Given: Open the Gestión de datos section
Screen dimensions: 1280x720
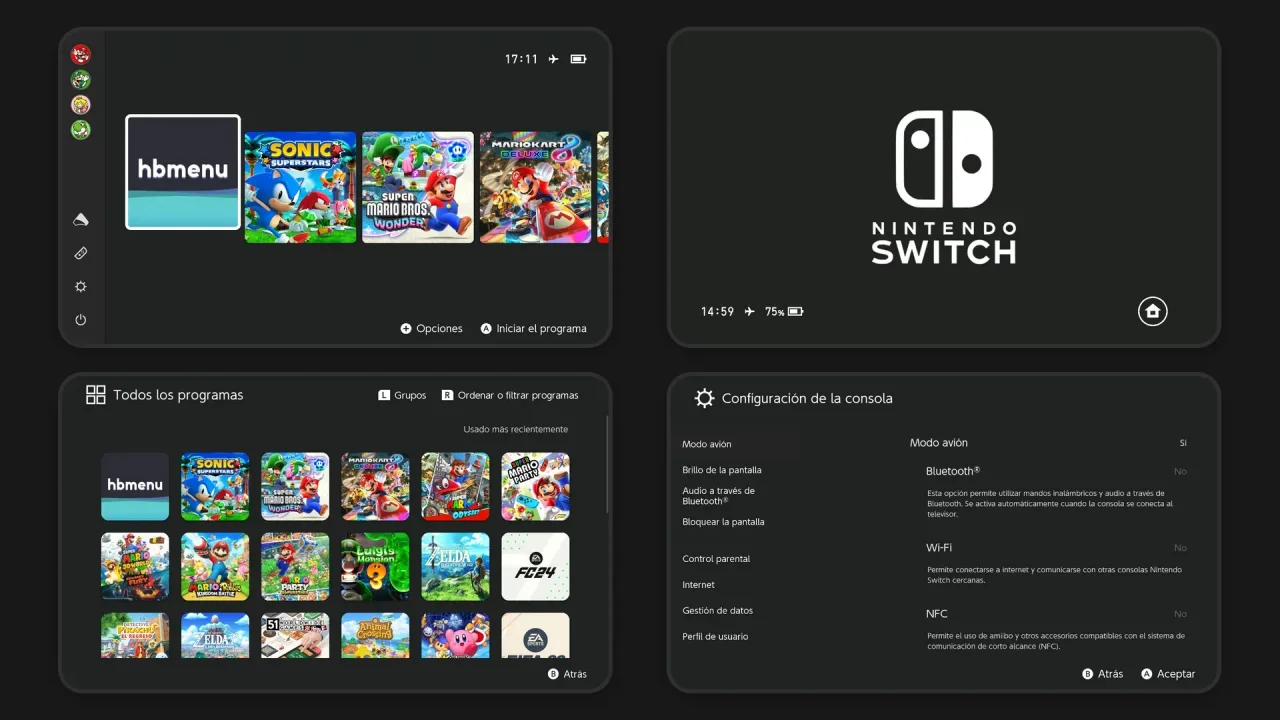Looking at the screenshot, I should [x=718, y=611].
